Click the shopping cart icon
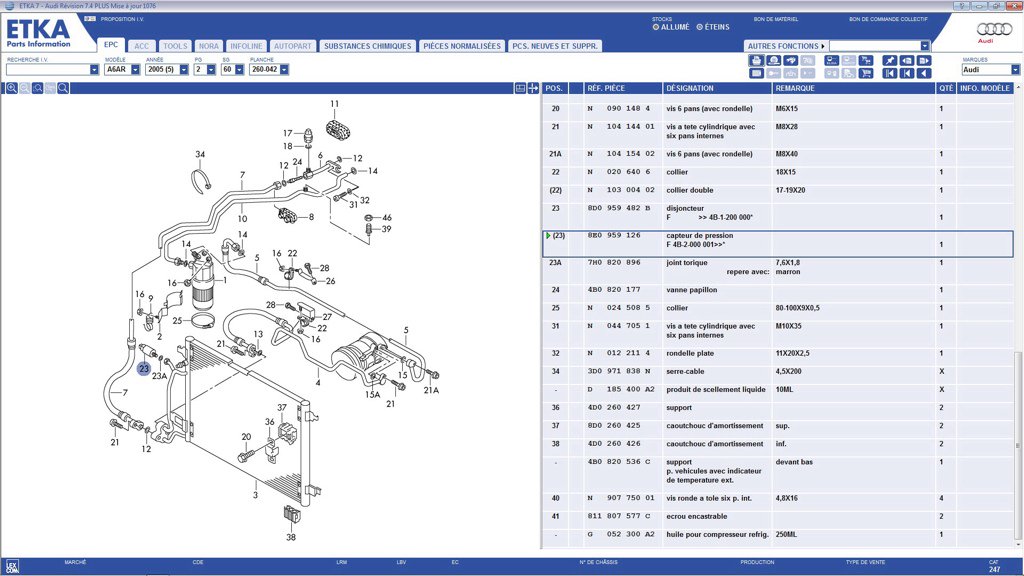Image resolution: width=1024 pixels, height=576 pixels. (866, 73)
